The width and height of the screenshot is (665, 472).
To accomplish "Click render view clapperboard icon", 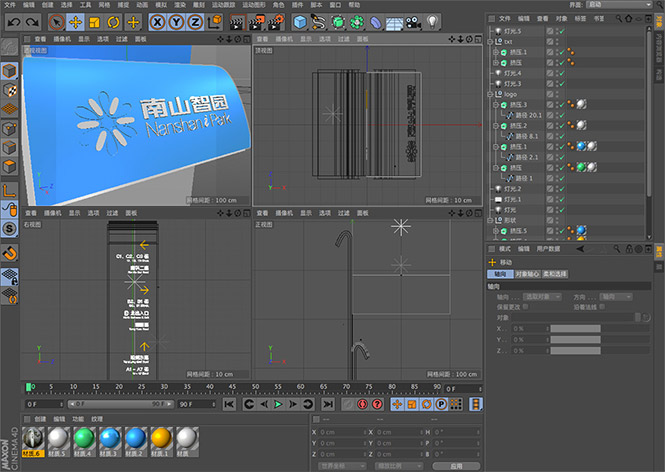I will pyautogui.click(x=237, y=22).
